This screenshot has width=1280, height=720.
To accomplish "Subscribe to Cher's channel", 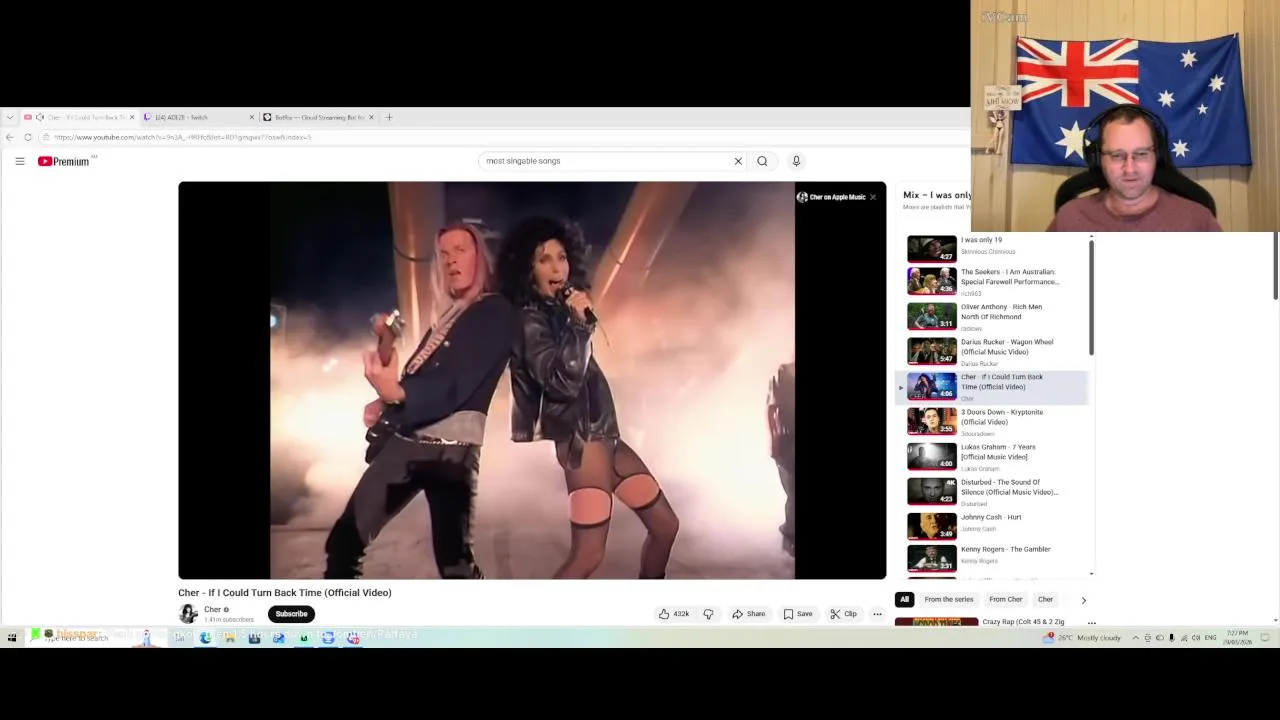I will click(291, 614).
